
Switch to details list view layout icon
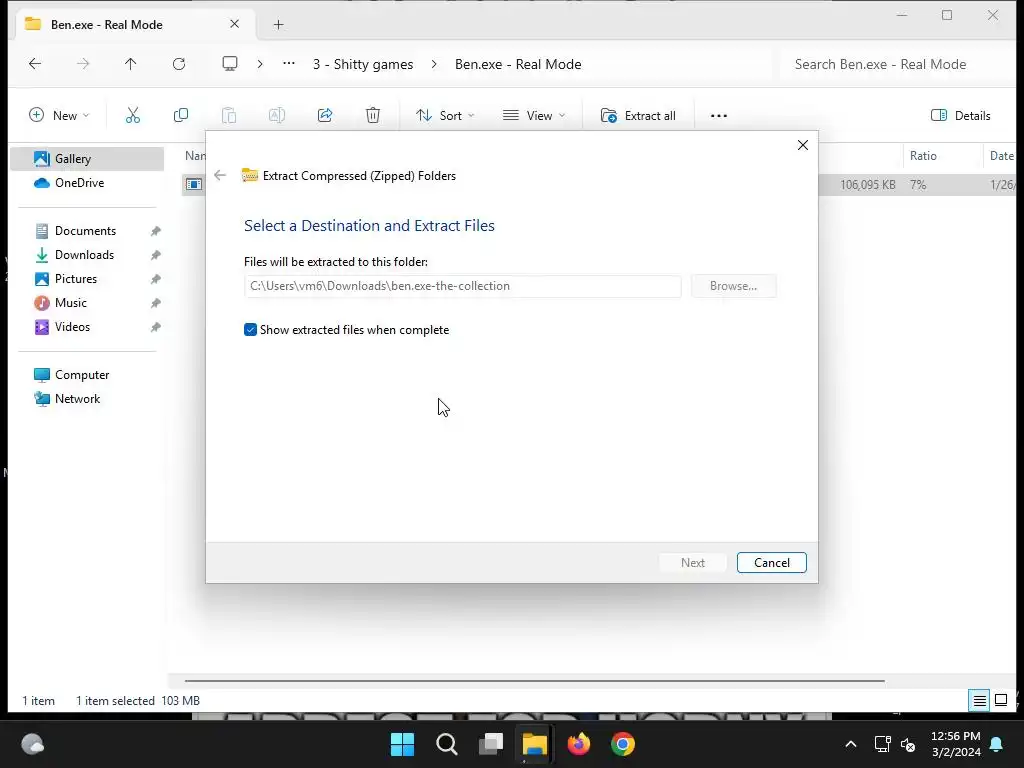[x=979, y=701]
